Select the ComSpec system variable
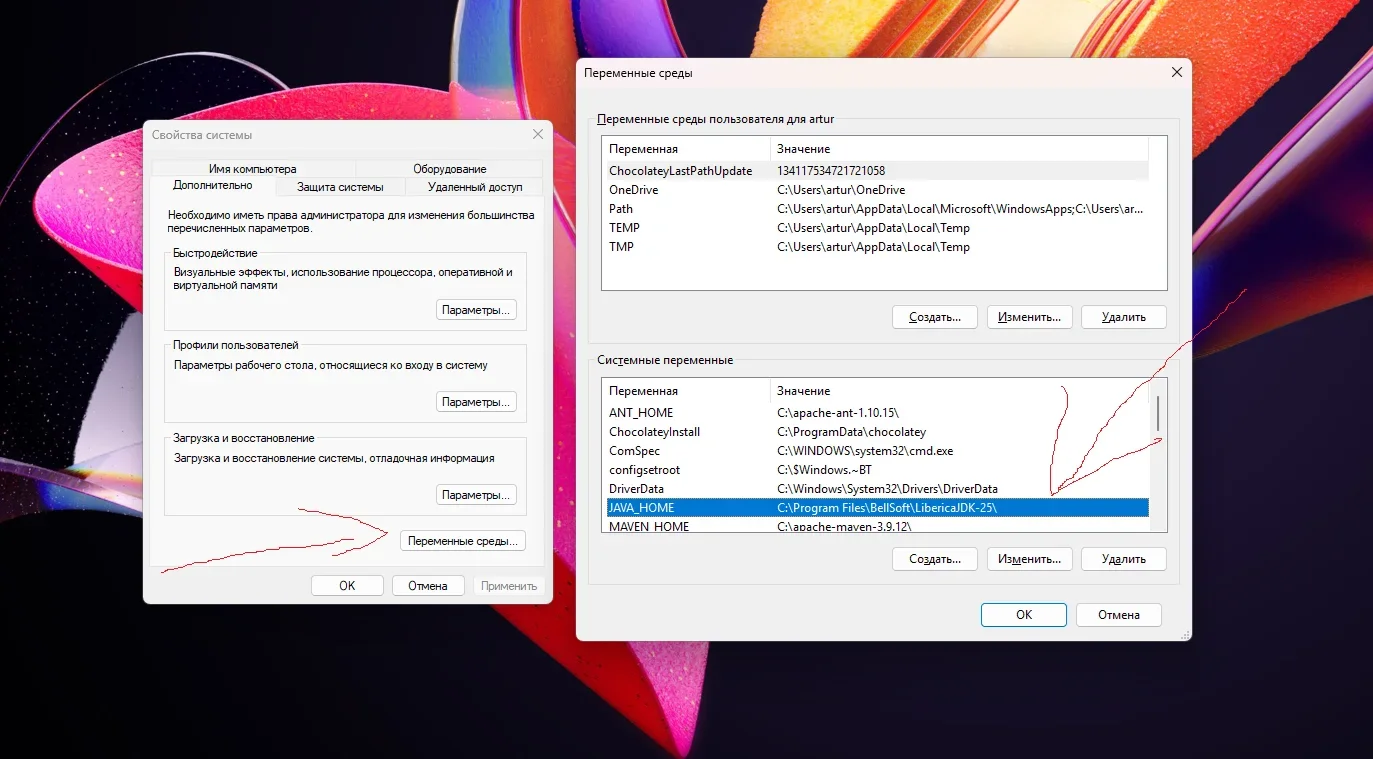The height and width of the screenshot is (759, 1373). (x=877, y=451)
